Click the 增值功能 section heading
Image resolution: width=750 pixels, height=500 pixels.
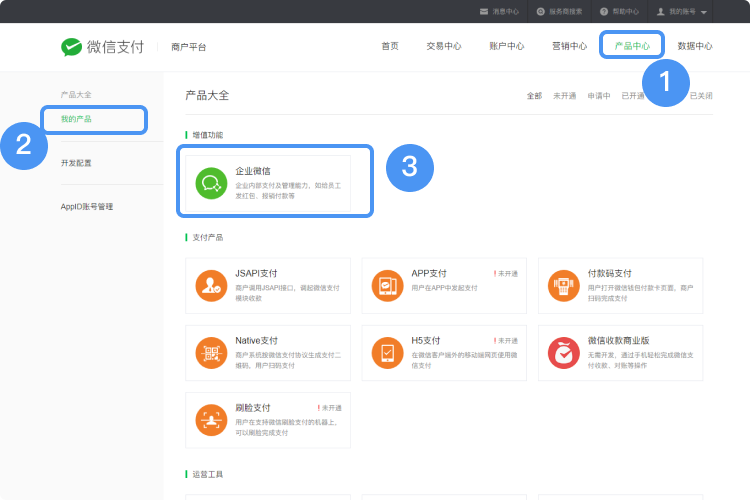(208, 135)
